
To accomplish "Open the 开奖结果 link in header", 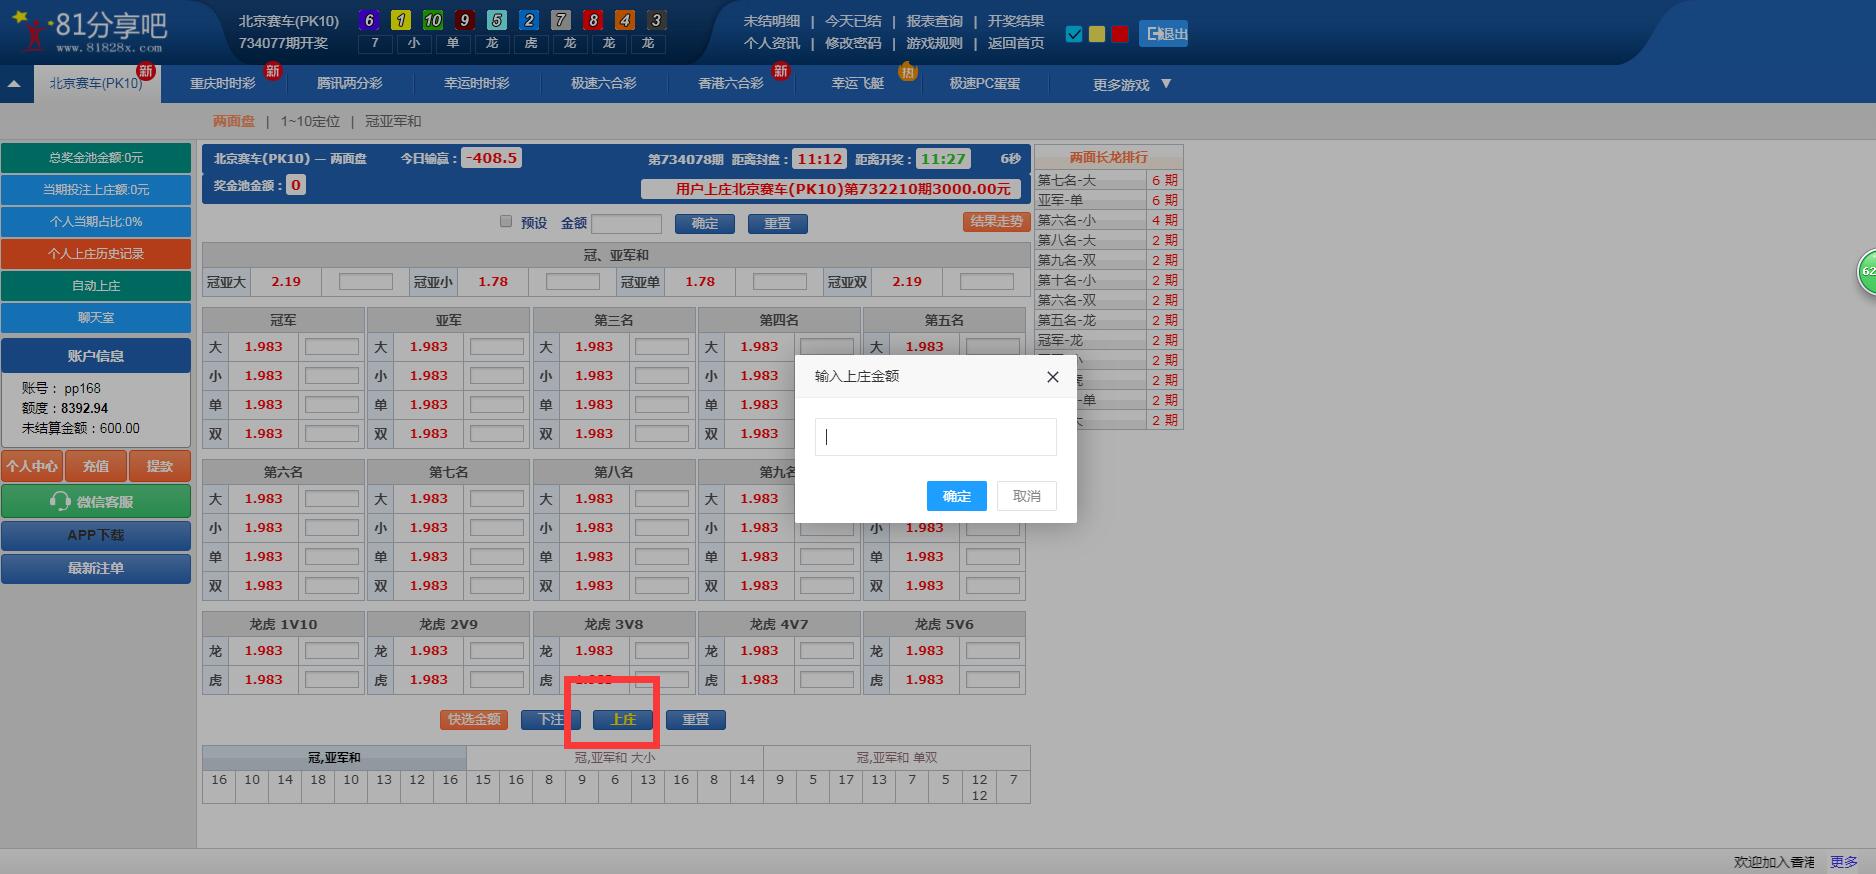I will click(1015, 21).
